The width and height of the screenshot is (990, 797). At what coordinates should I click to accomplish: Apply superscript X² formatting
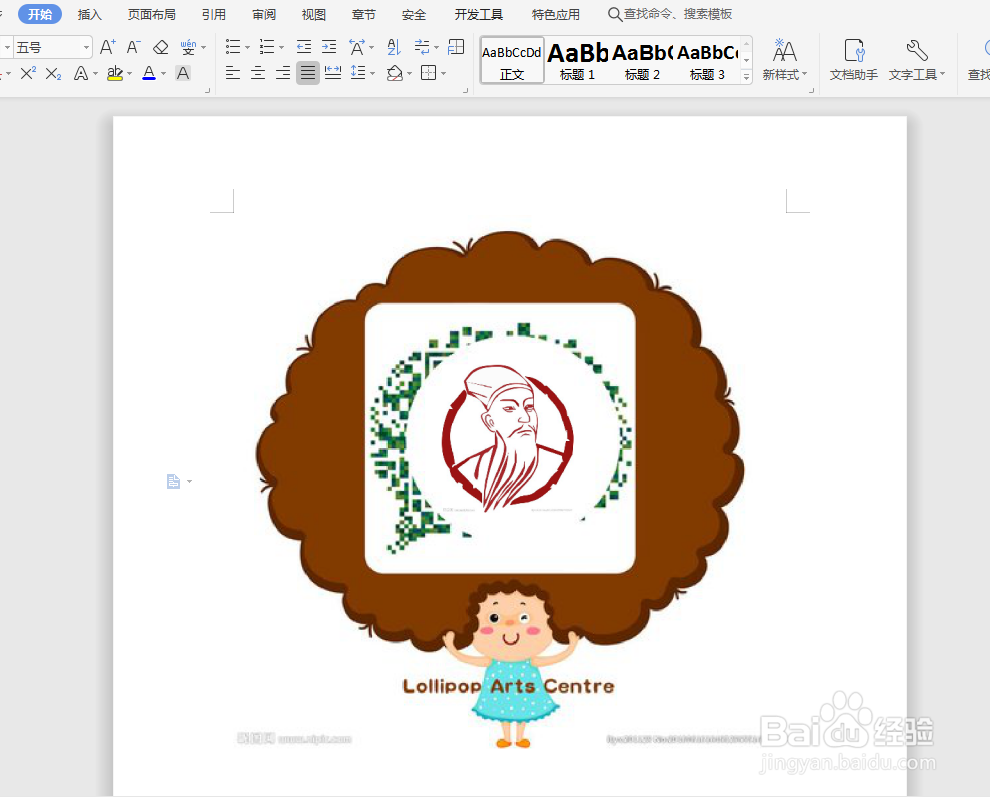[x=28, y=73]
